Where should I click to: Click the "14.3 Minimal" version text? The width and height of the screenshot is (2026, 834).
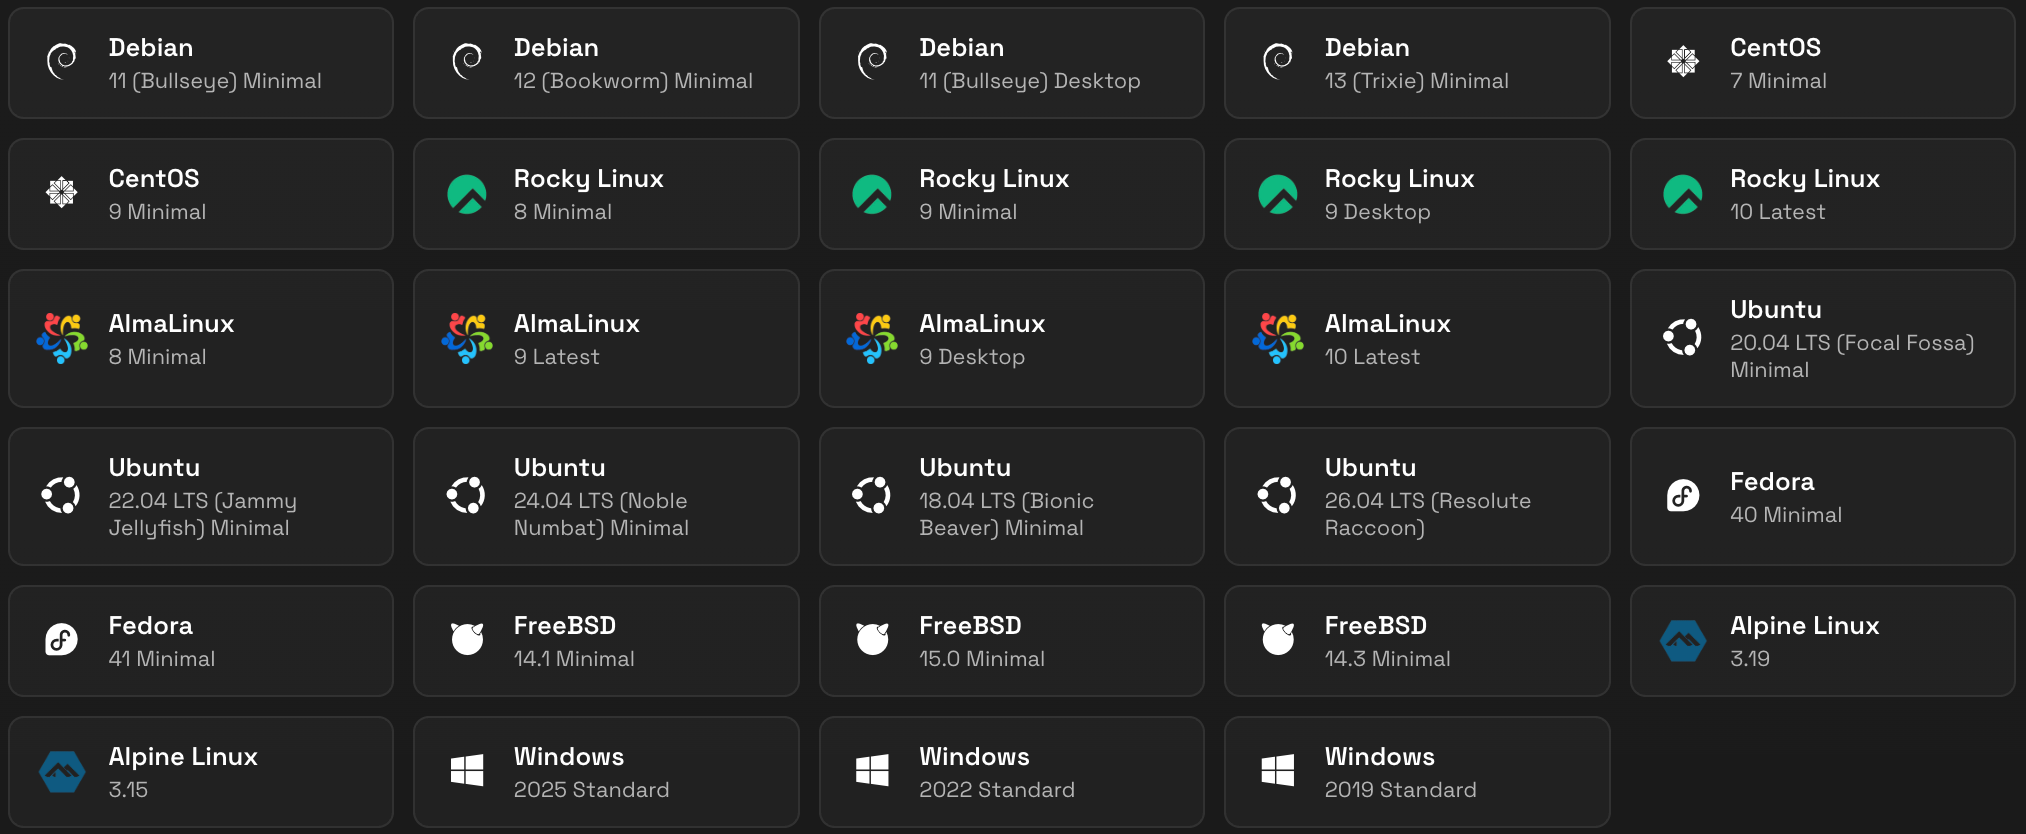[x=1387, y=659]
